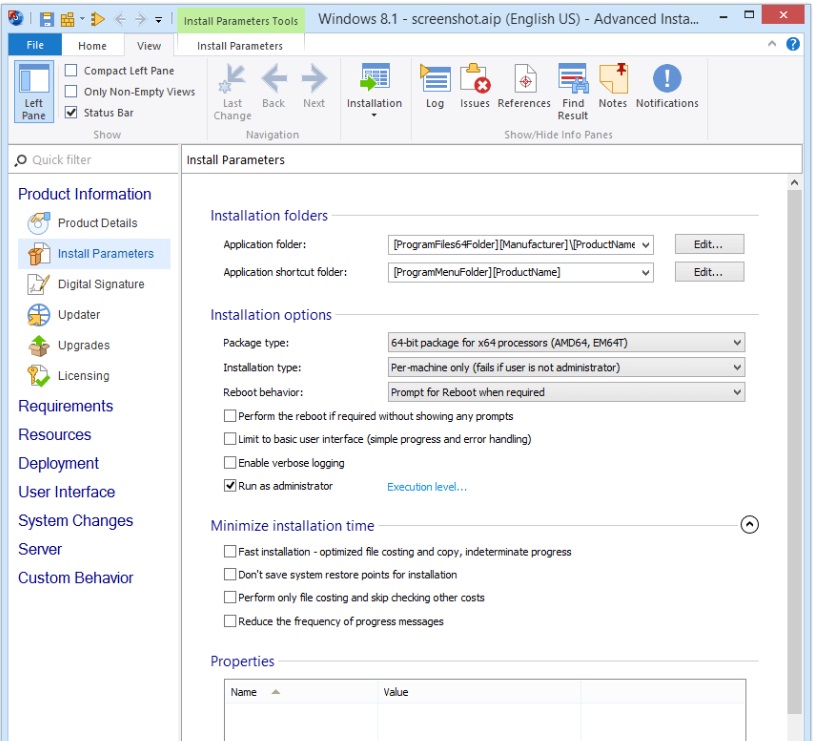This screenshot has height=741, width=813.
Task: Expand the Resources section
Action: point(54,435)
